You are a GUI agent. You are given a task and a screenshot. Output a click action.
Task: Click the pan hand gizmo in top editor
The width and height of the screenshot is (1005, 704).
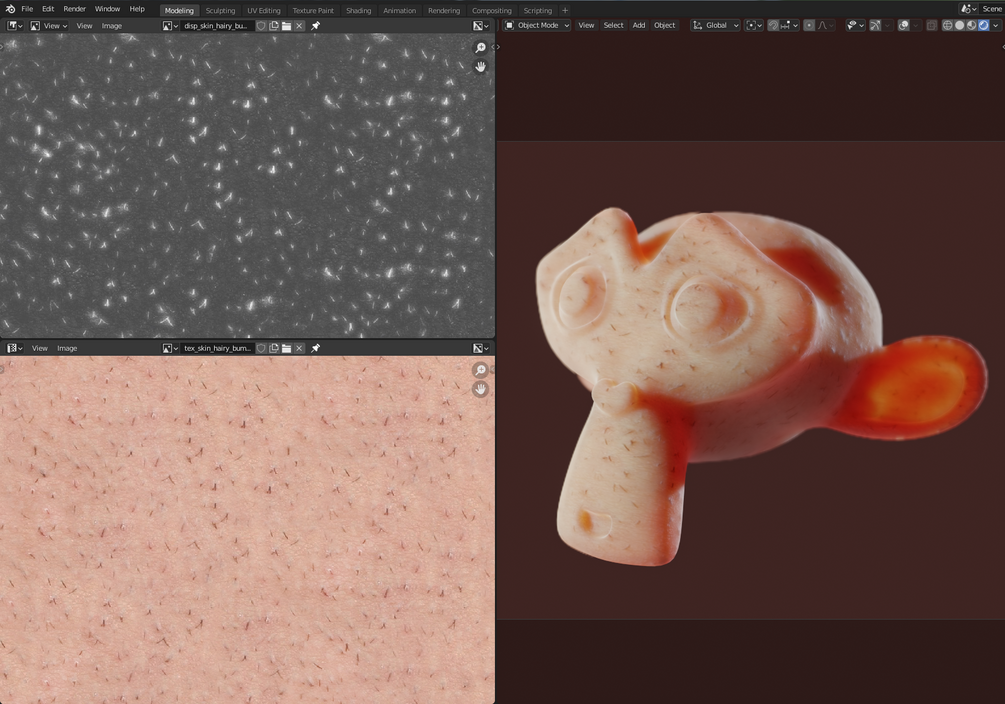click(480, 67)
